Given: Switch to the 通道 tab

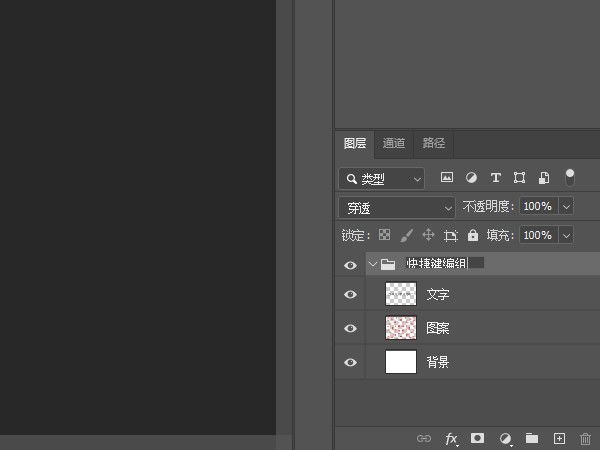Looking at the screenshot, I should coord(394,143).
